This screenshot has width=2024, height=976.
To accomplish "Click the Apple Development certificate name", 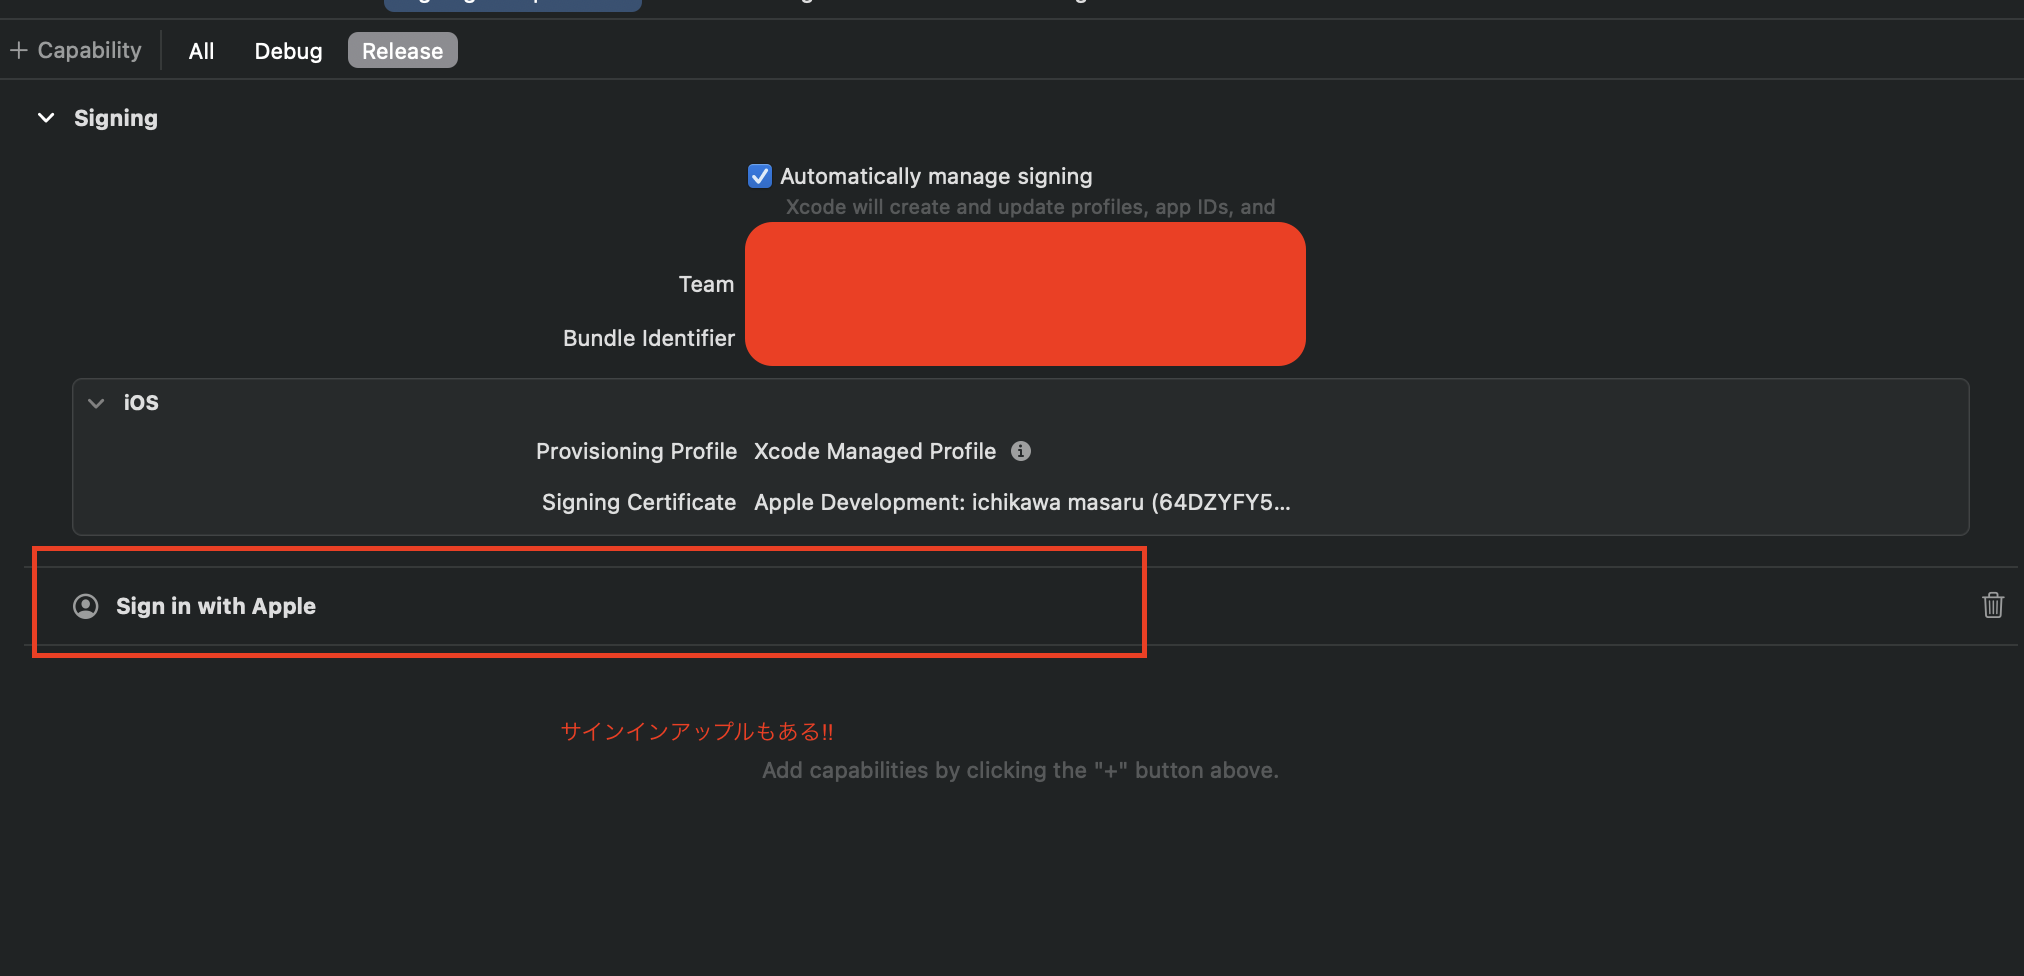I will pos(1022,502).
